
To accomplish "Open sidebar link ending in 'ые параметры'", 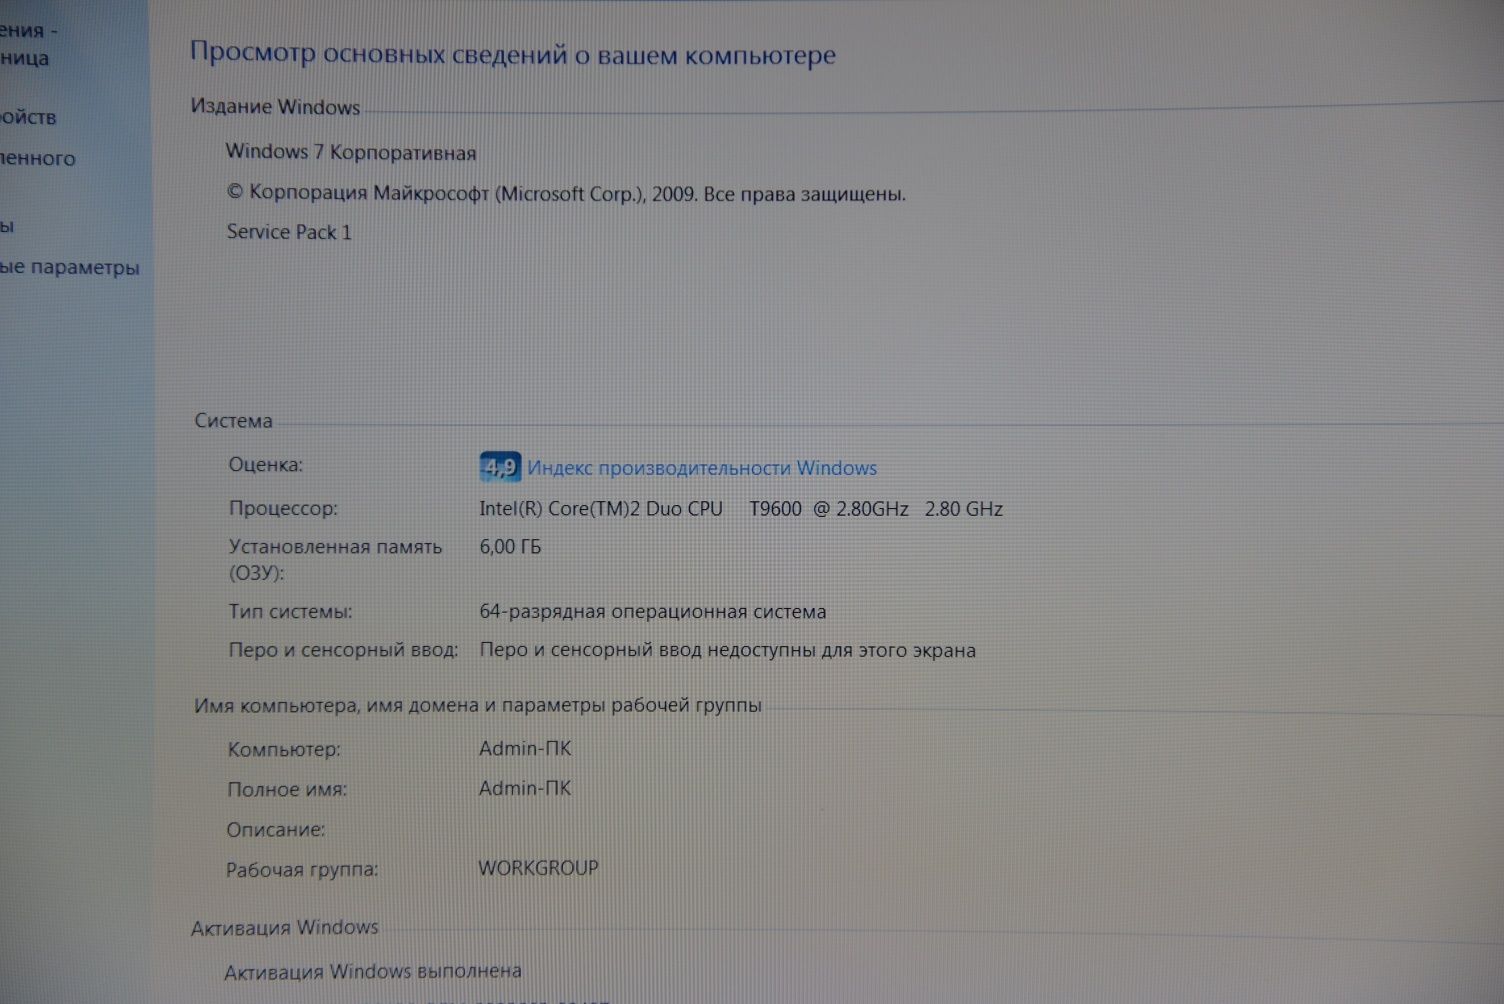I will point(69,268).
